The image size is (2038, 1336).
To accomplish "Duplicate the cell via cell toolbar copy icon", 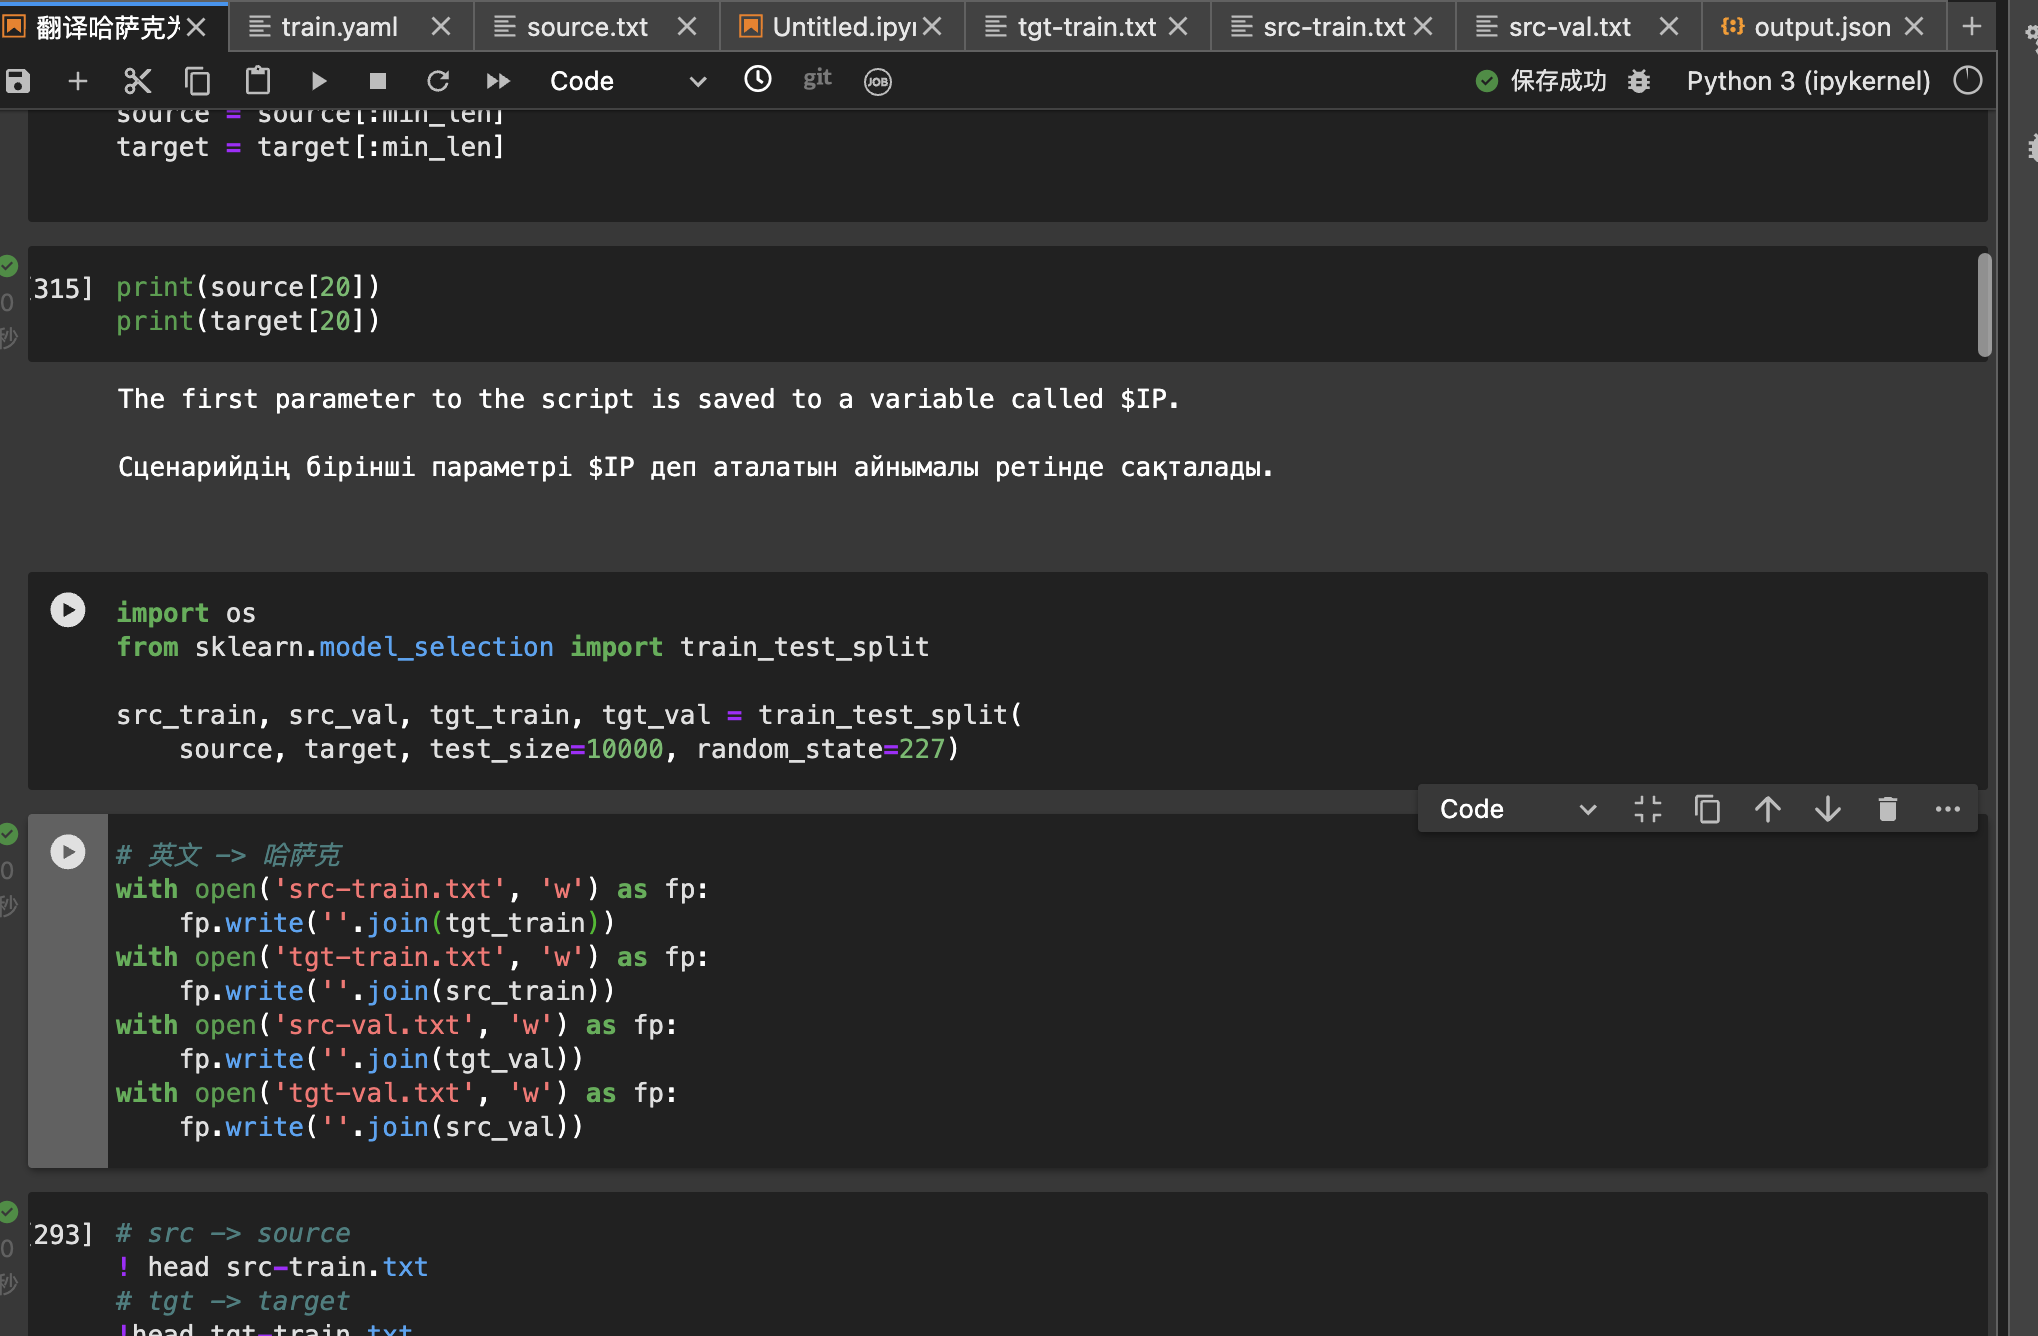I will pyautogui.click(x=1708, y=809).
